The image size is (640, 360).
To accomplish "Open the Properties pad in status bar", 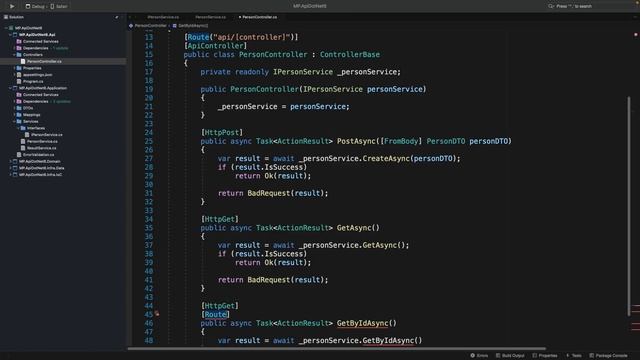I will pos(545,356).
